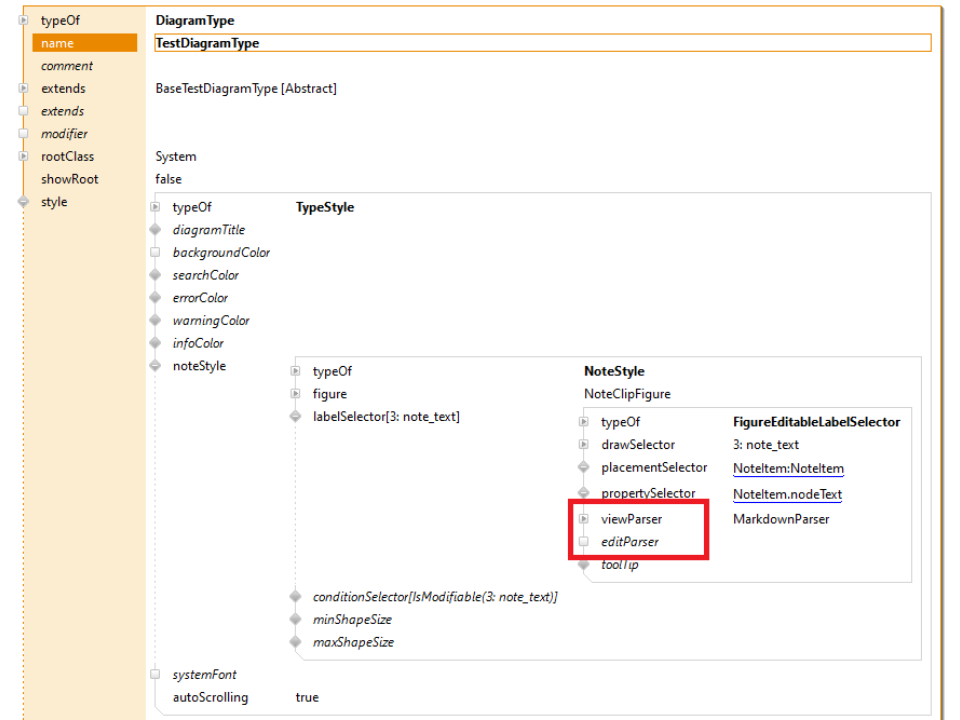Click the diamond marker beside searchColor
This screenshot has width=960, height=720.
pyautogui.click(x=155, y=275)
